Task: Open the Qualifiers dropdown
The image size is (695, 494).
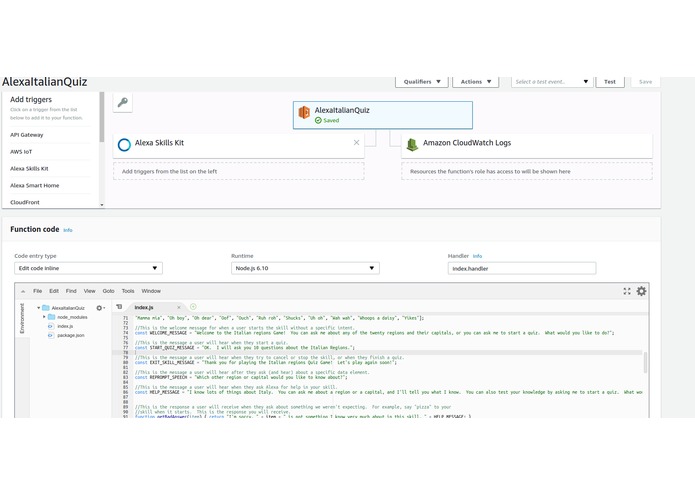Action: pyautogui.click(x=422, y=82)
